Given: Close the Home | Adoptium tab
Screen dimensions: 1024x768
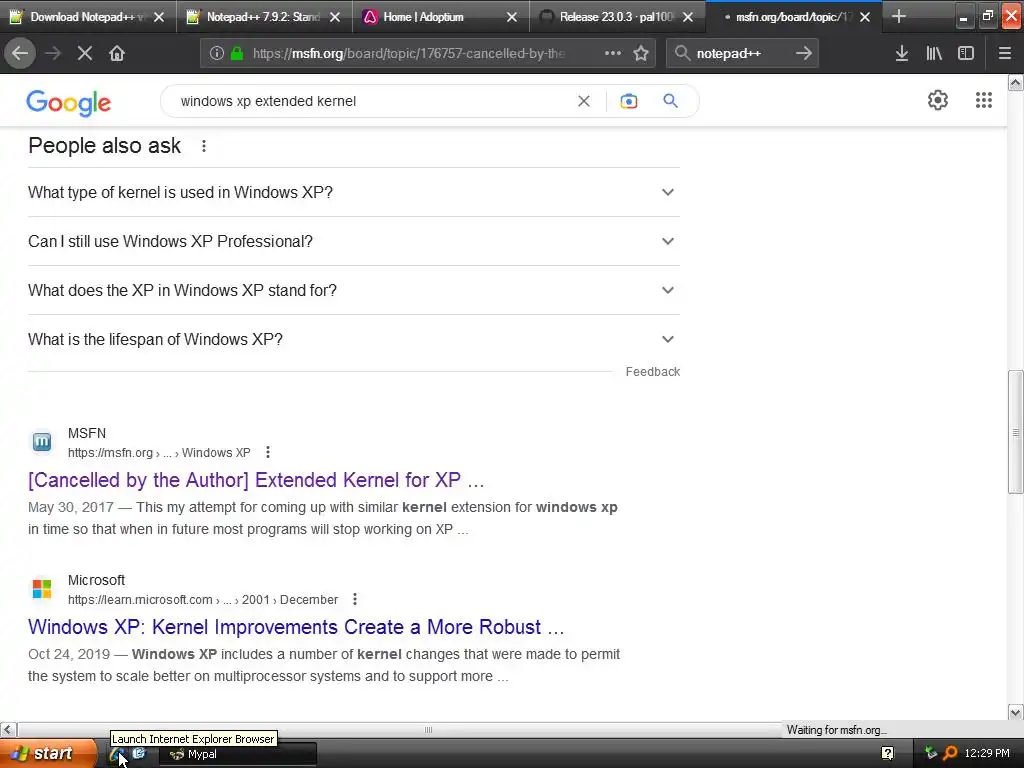Looking at the screenshot, I should [x=512, y=18].
